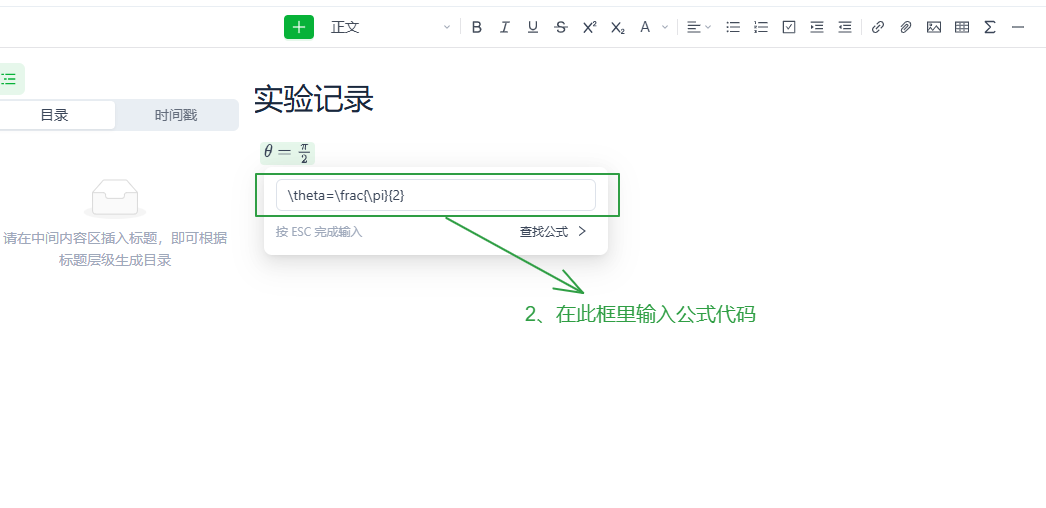Viewport: 1046px width, 508px height.
Task: Switch to the 时间戳 tab
Action: (176, 115)
